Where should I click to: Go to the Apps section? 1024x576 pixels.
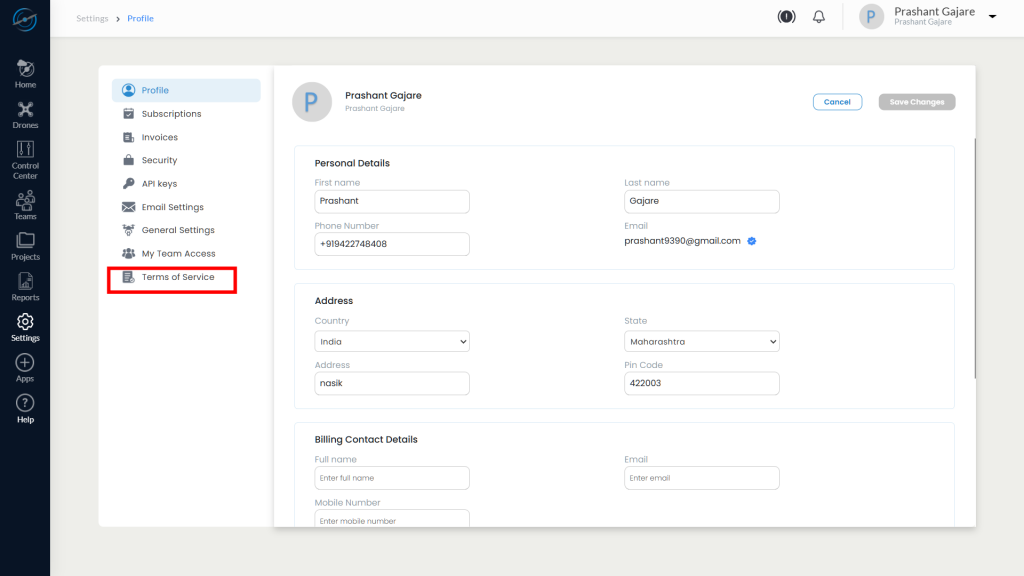(24, 368)
